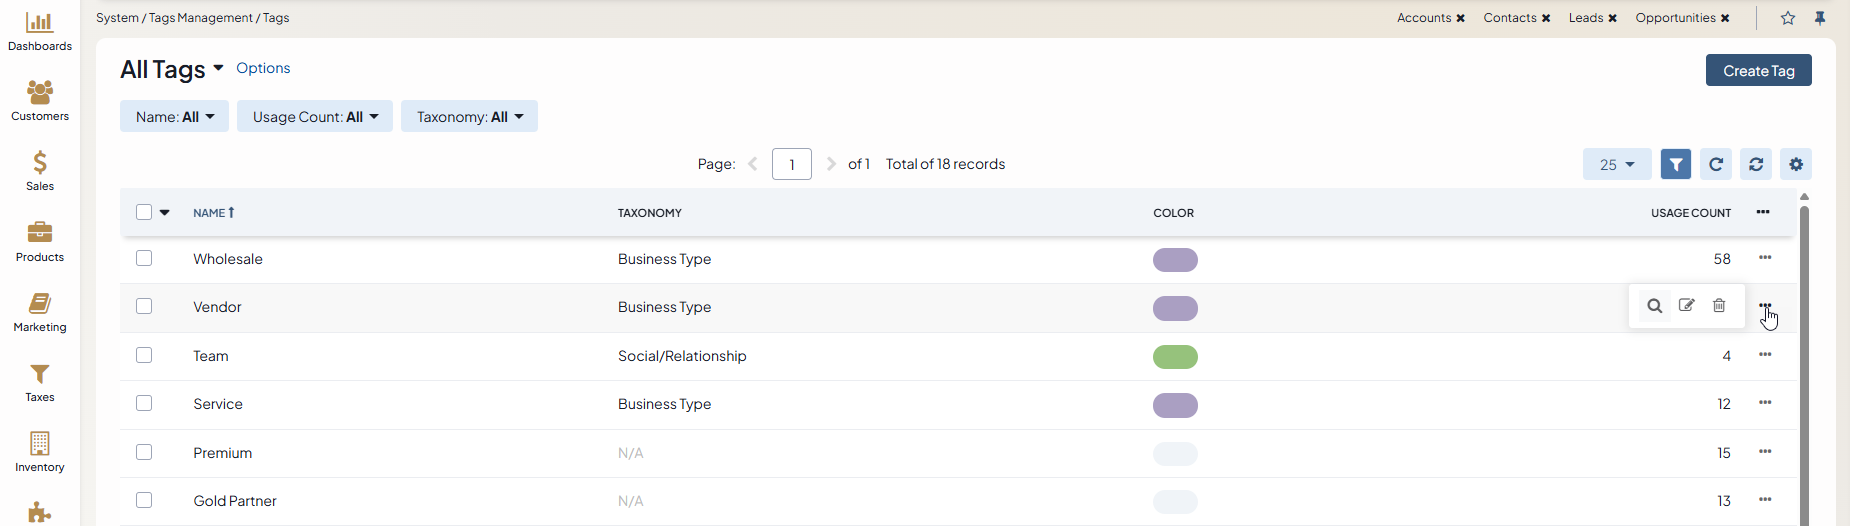The width and height of the screenshot is (1850, 526).
Task: Open grid settings gear icon
Action: (1796, 164)
